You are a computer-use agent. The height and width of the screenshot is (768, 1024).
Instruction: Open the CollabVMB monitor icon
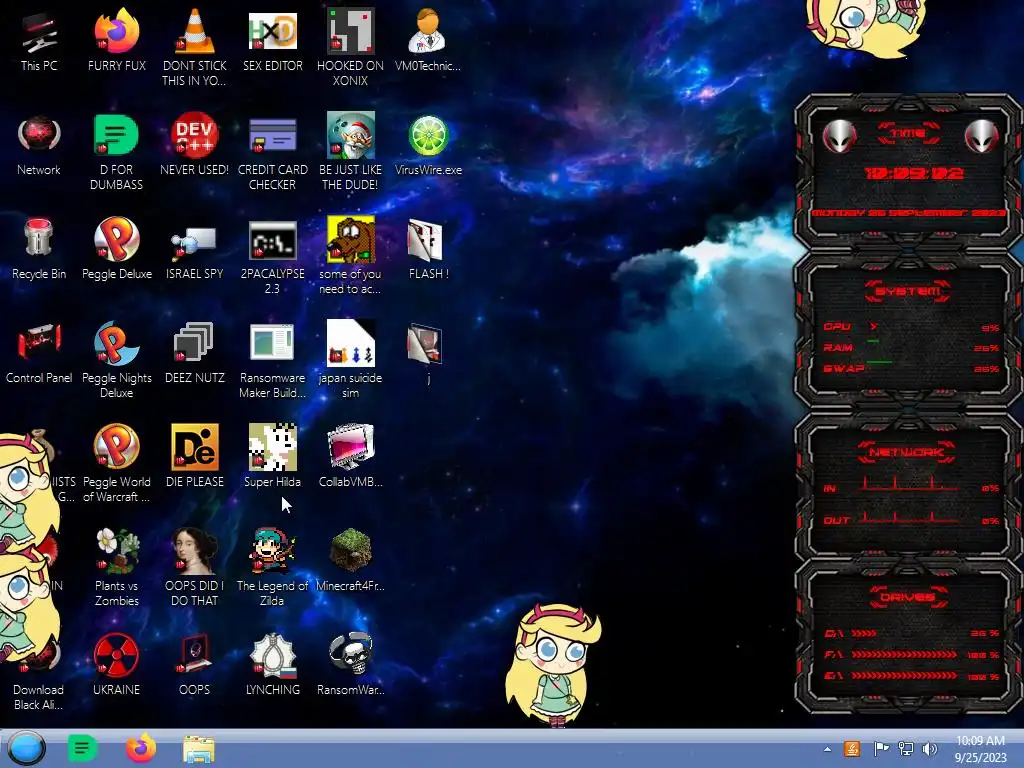click(351, 447)
